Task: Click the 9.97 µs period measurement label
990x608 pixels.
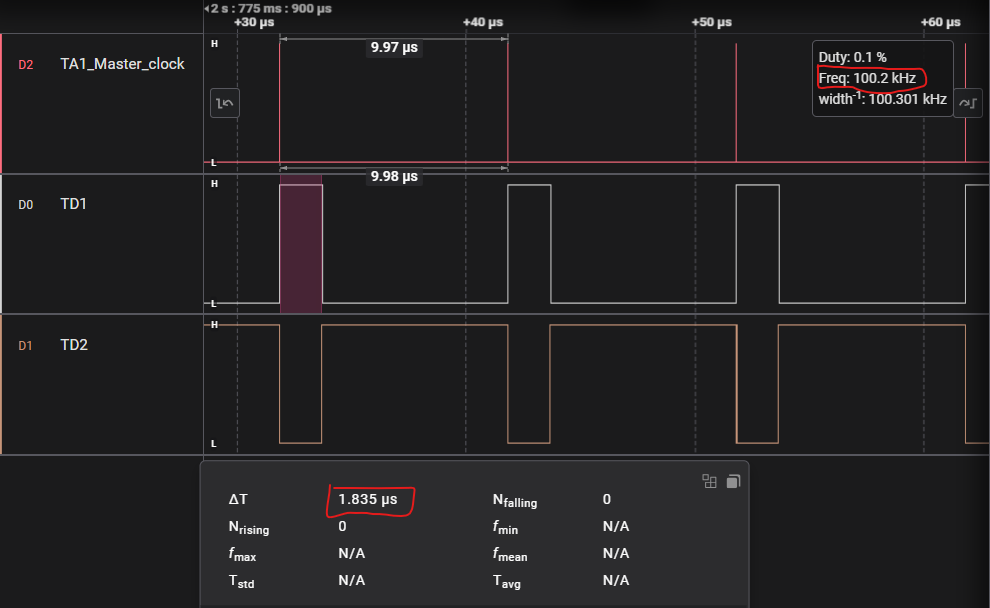Action: [394, 47]
